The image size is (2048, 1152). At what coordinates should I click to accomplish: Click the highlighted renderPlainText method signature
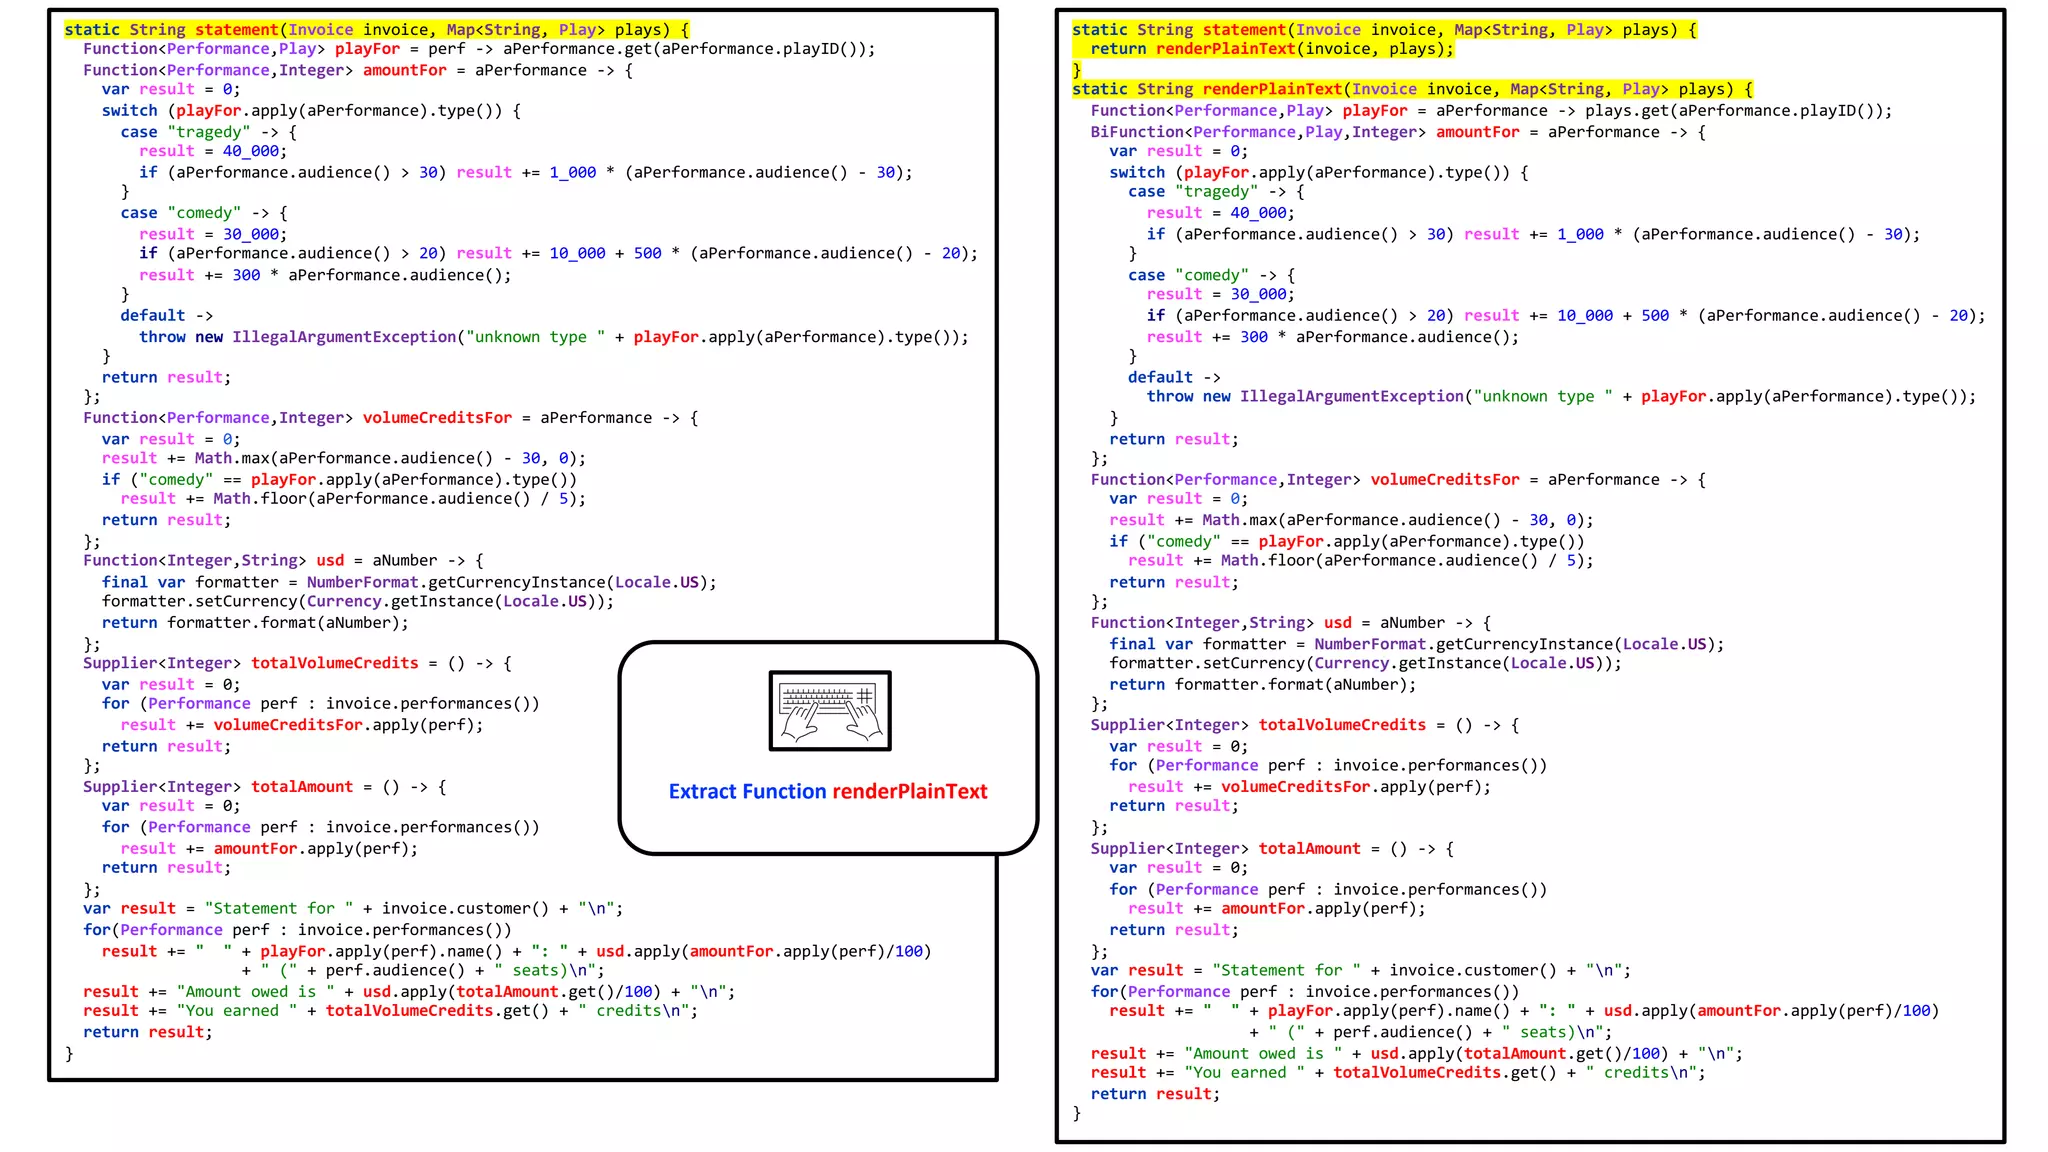pos(1411,89)
